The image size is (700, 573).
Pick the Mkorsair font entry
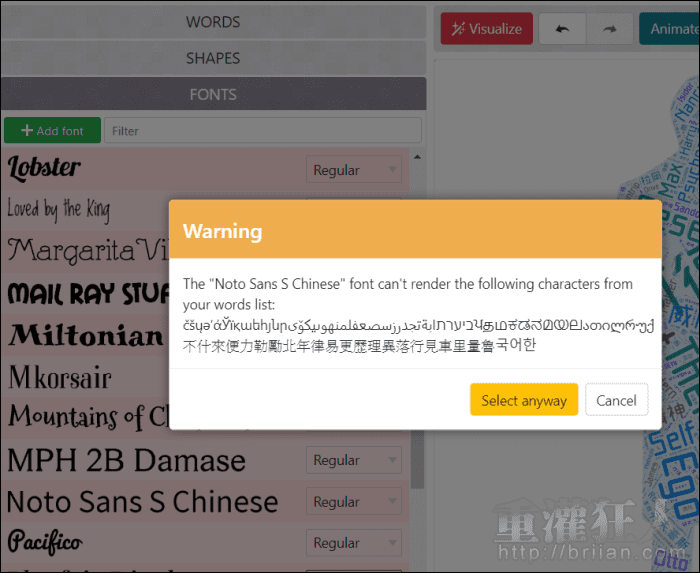click(x=60, y=377)
